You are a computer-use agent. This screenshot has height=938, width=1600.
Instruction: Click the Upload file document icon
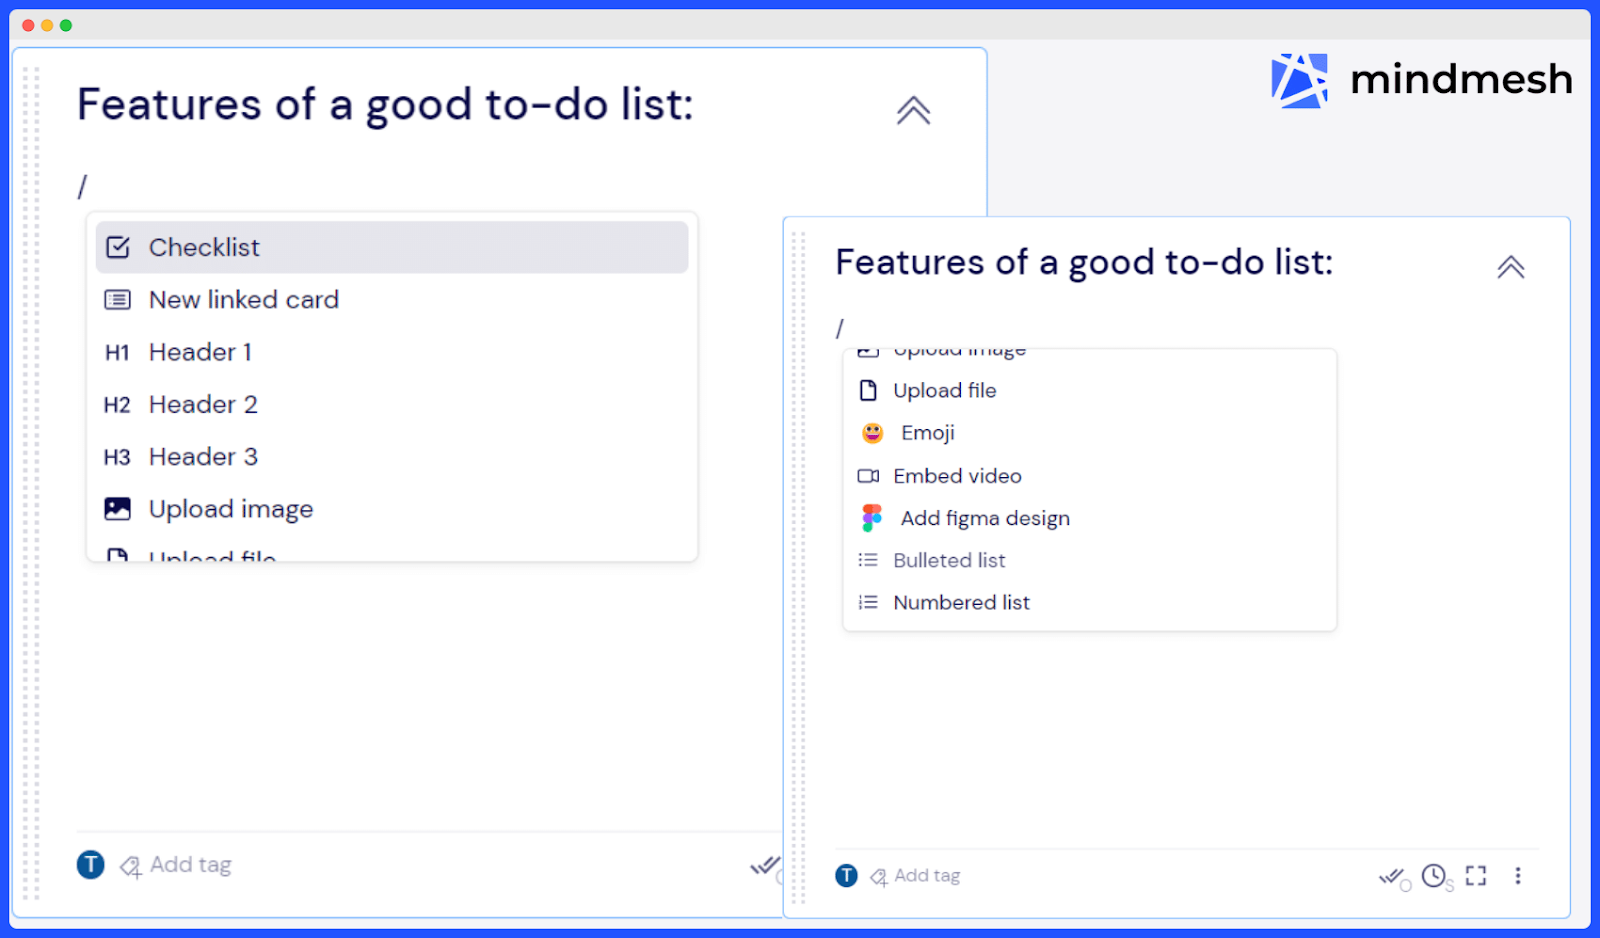click(868, 391)
